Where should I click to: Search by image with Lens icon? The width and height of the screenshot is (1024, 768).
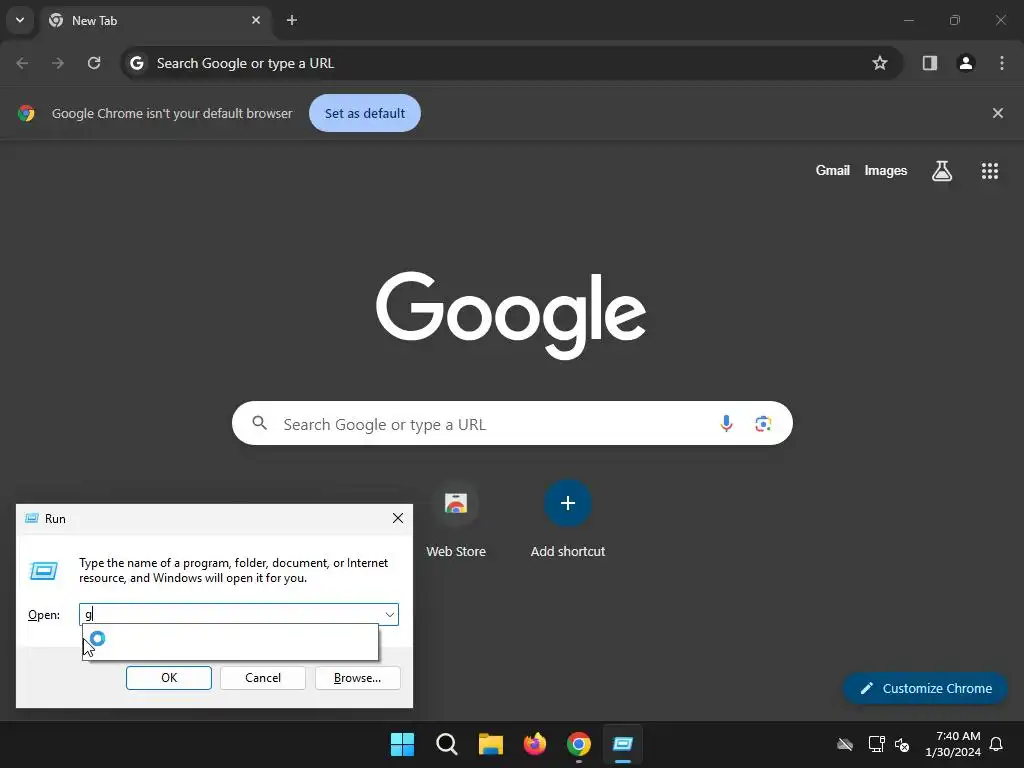[763, 424]
